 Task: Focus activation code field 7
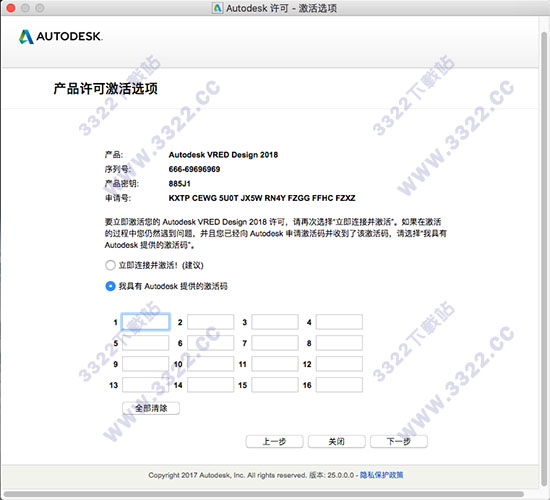click(275, 343)
